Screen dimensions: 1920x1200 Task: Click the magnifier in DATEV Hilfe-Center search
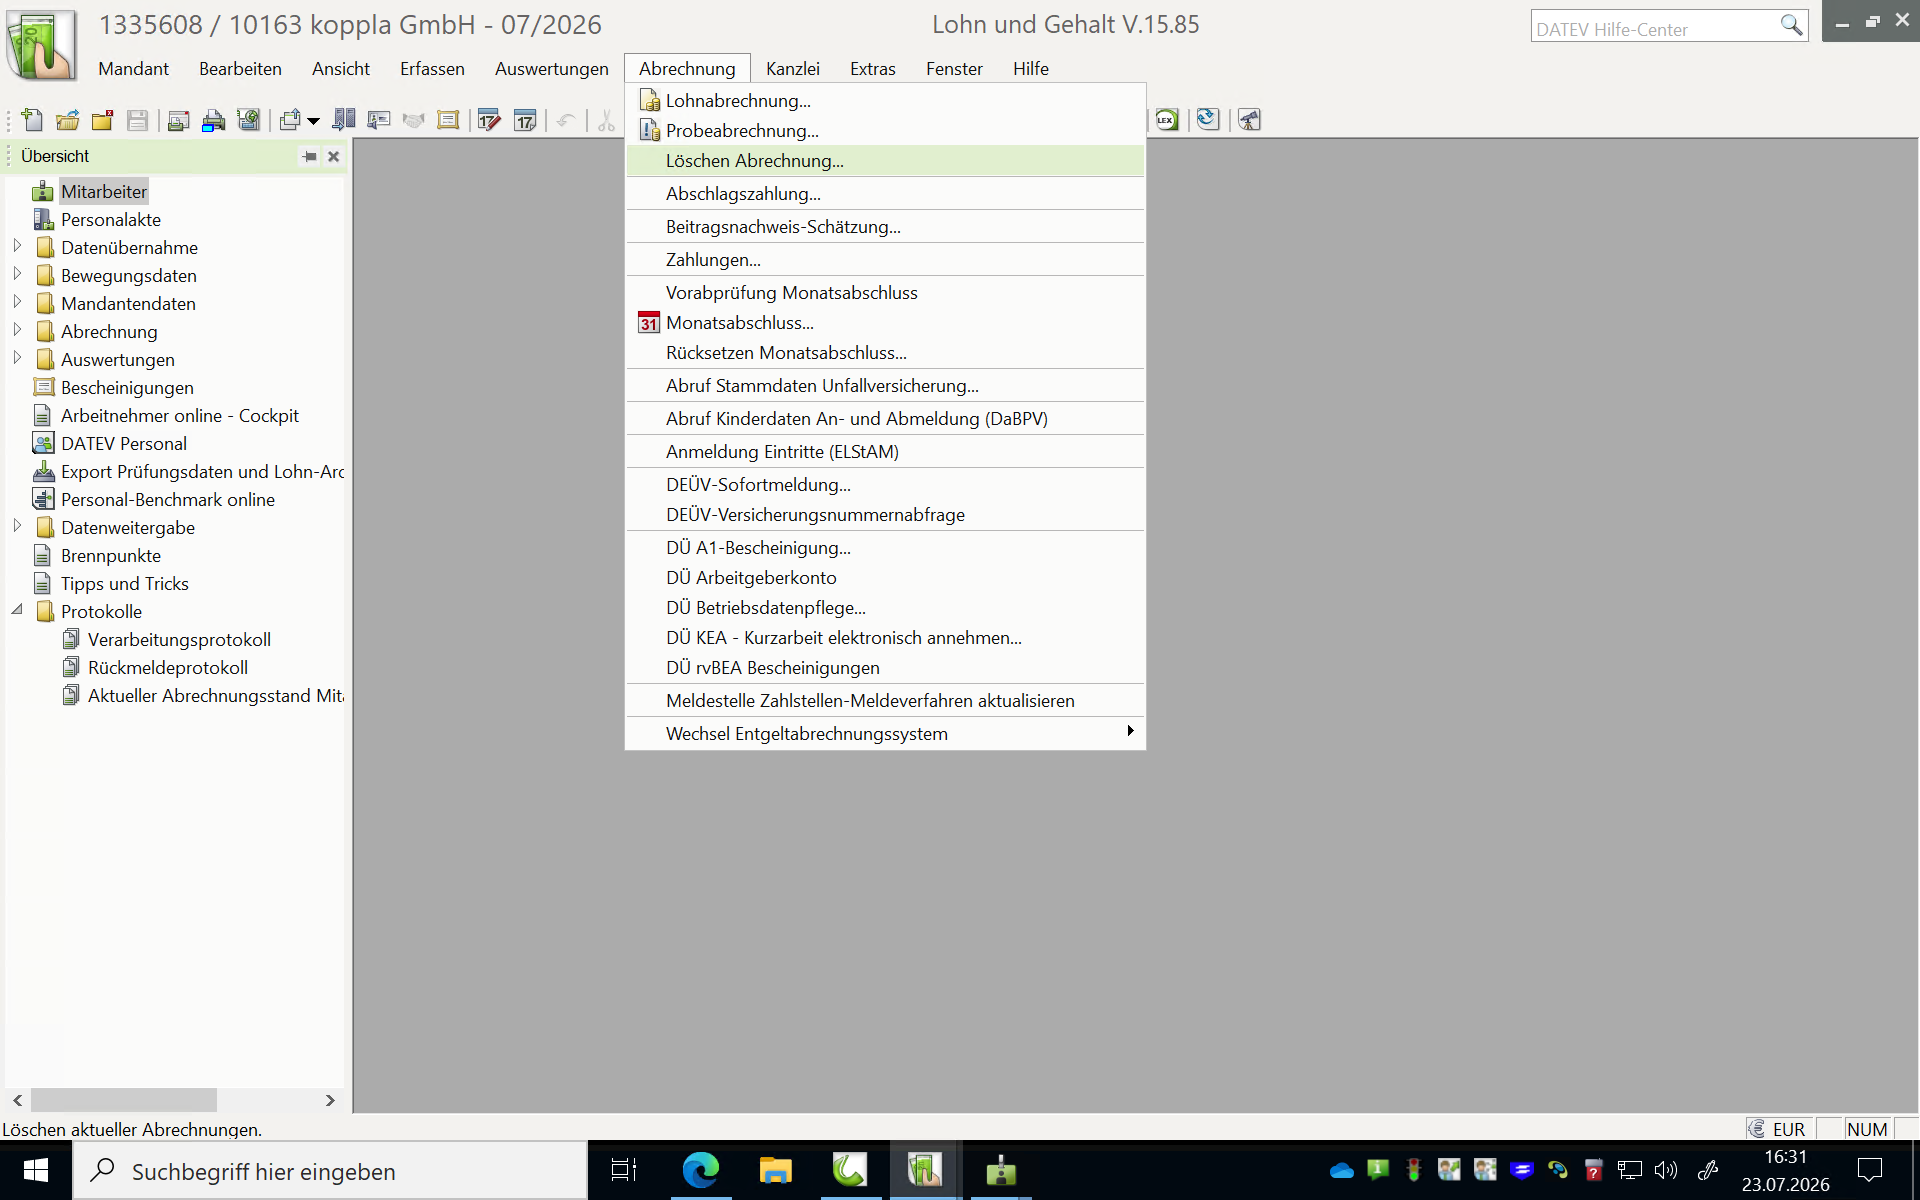[1791, 26]
